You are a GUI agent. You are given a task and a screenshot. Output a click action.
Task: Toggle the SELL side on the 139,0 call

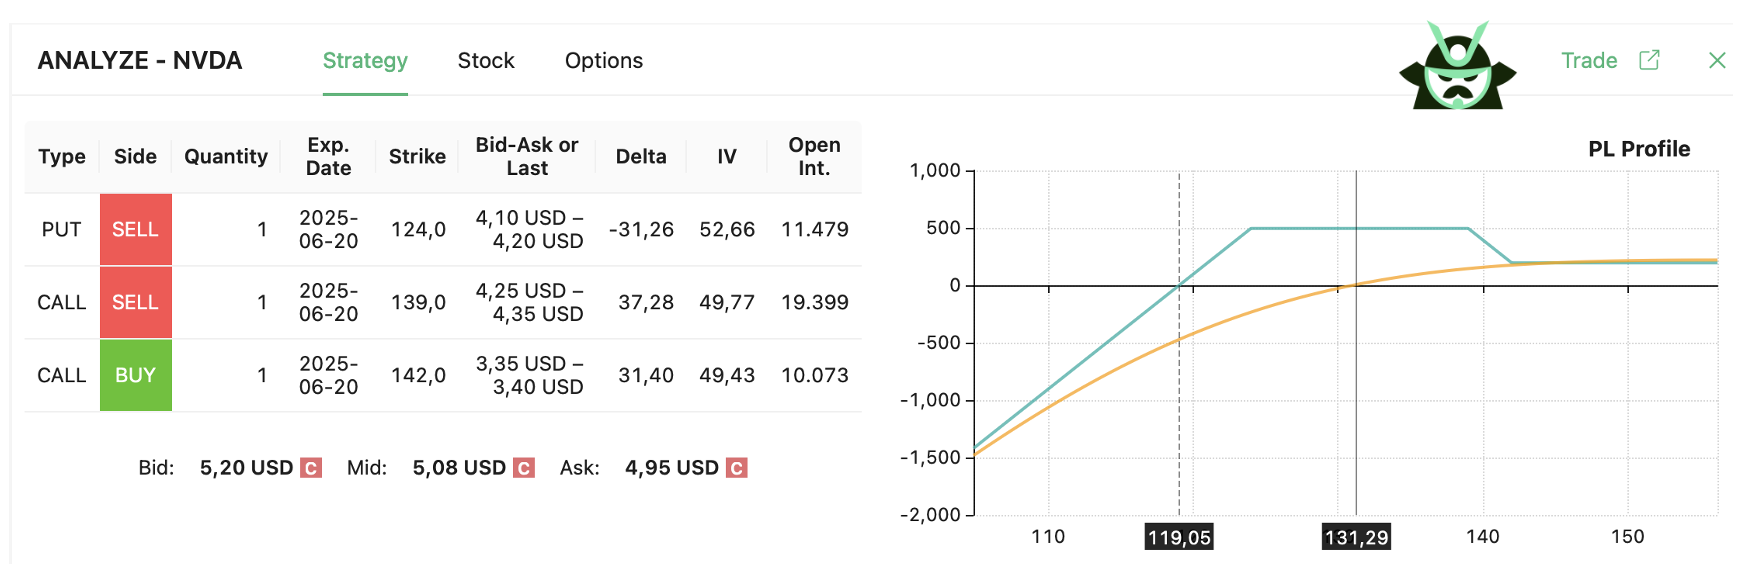tap(136, 303)
